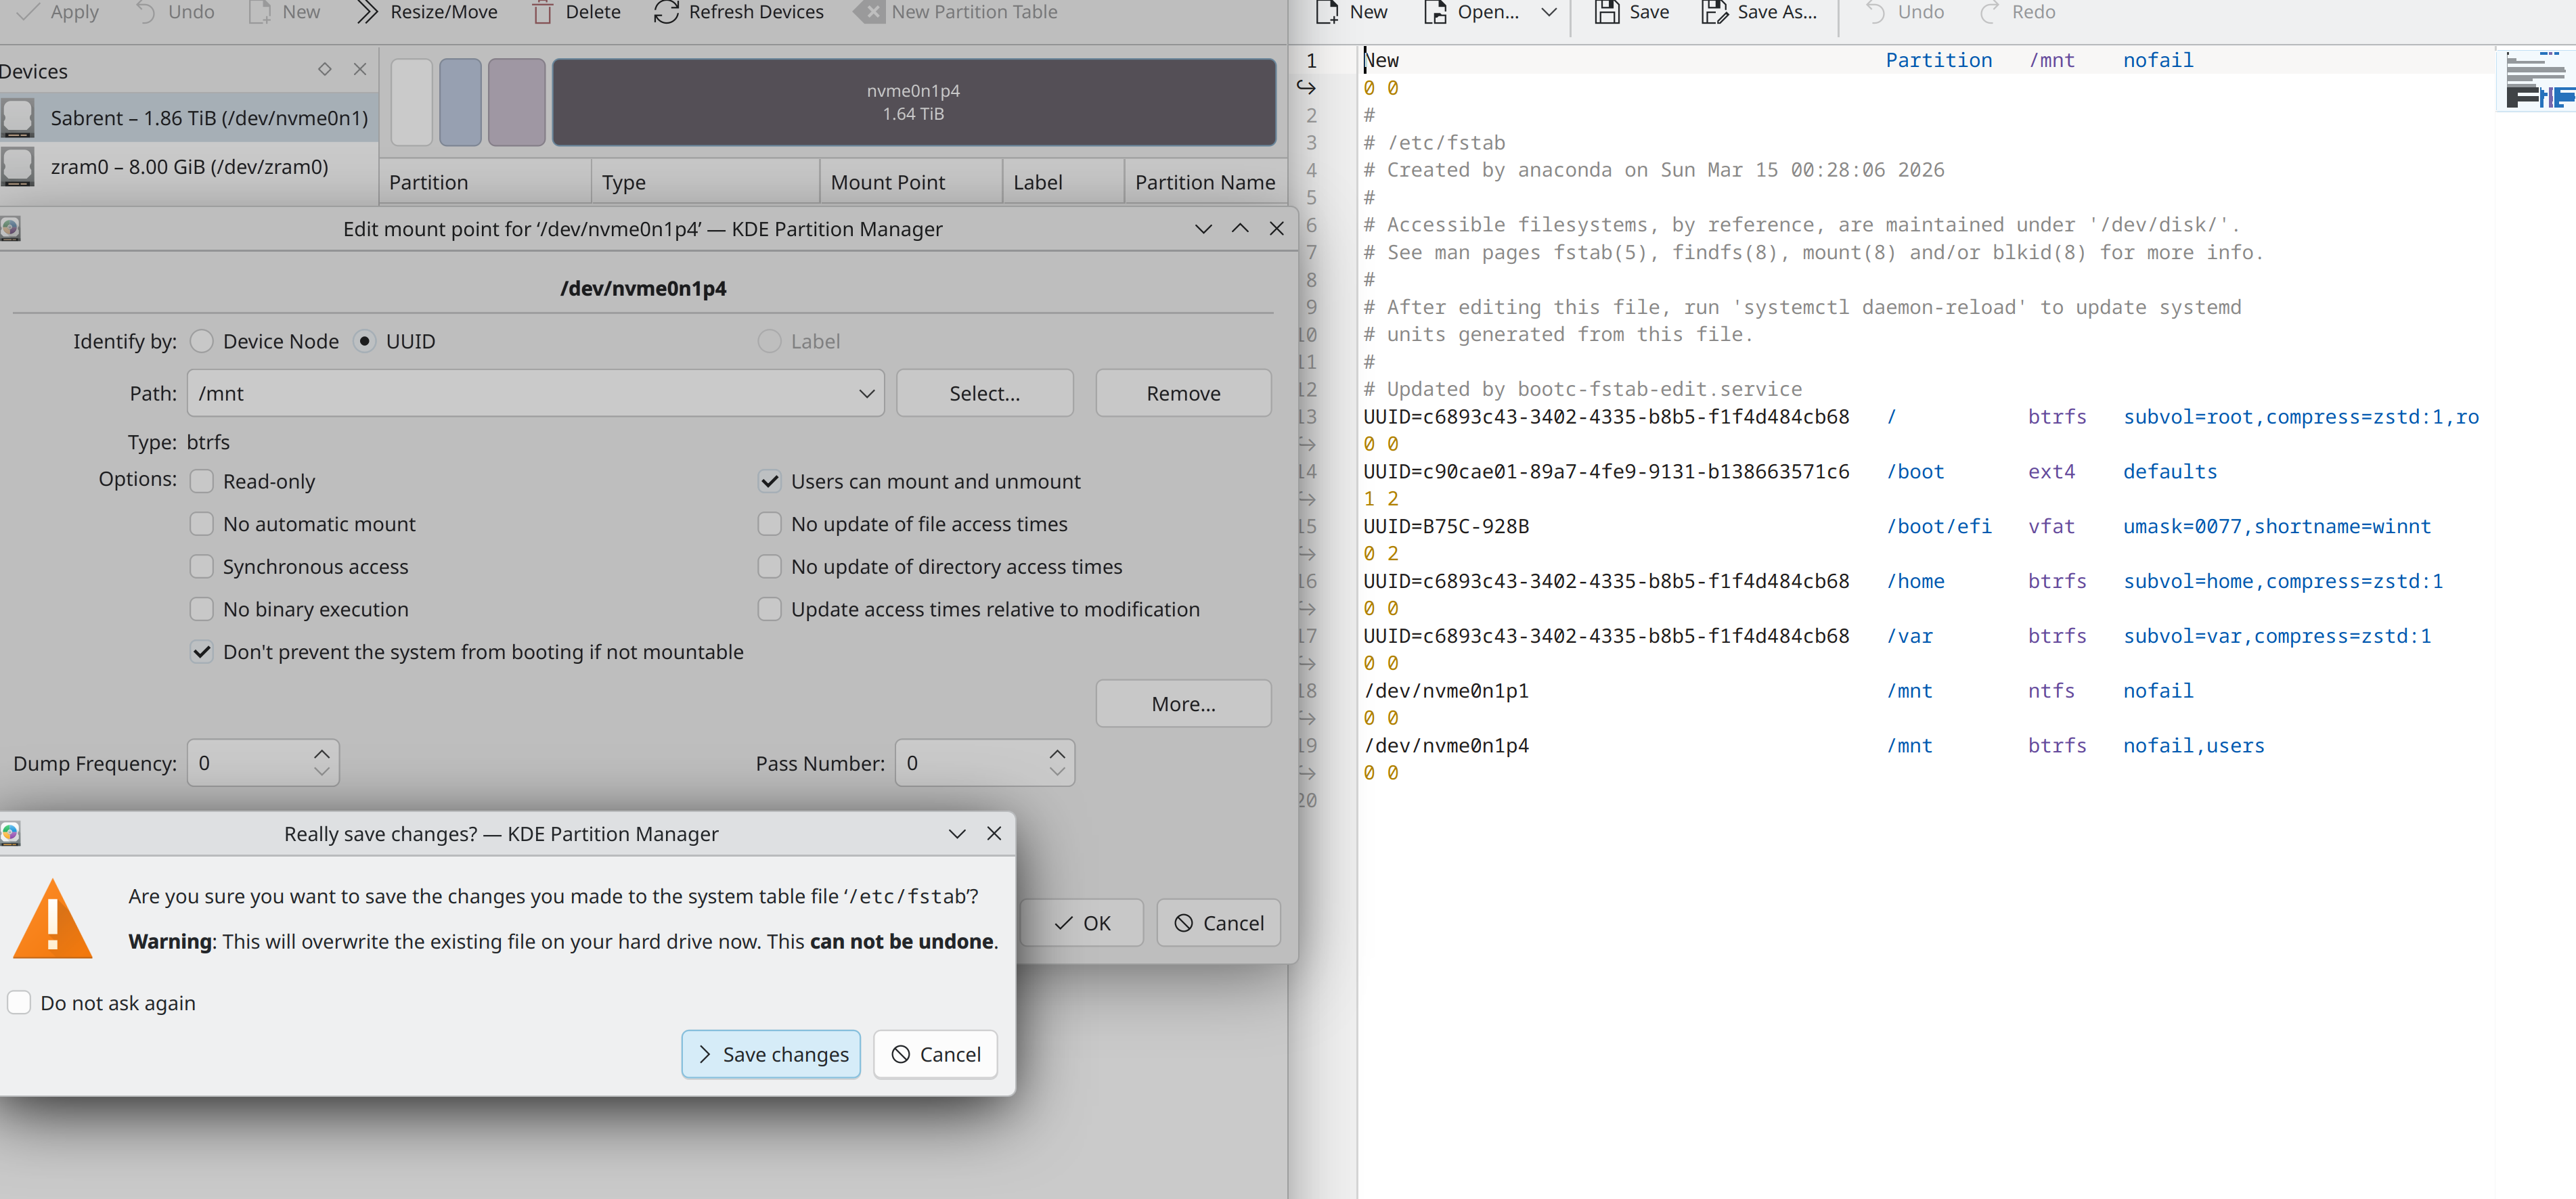
Task: Click the nvme0n1p4 1.64 TiB partition bar
Action: (x=913, y=102)
